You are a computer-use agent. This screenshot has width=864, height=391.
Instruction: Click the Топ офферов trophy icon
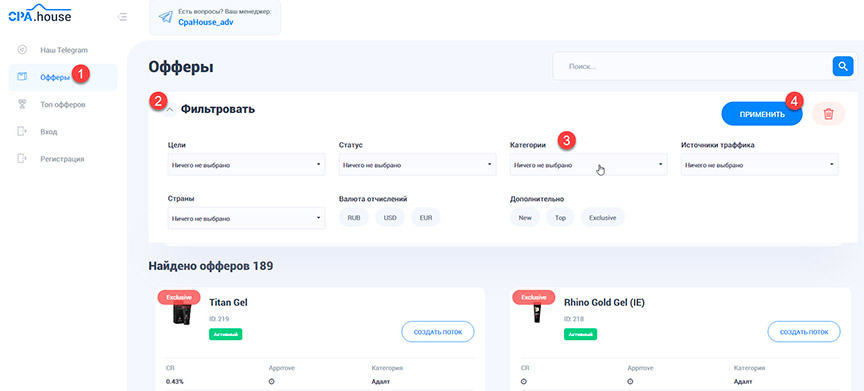coord(22,104)
